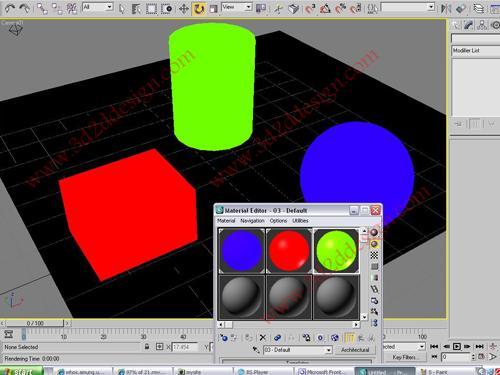The image size is (500, 375).
Task: Activate the Select and Move tool
Action: point(184,9)
